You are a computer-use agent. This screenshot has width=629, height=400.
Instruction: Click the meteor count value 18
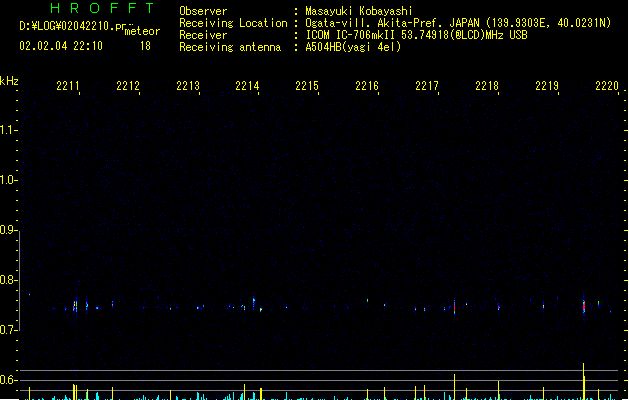[145, 46]
